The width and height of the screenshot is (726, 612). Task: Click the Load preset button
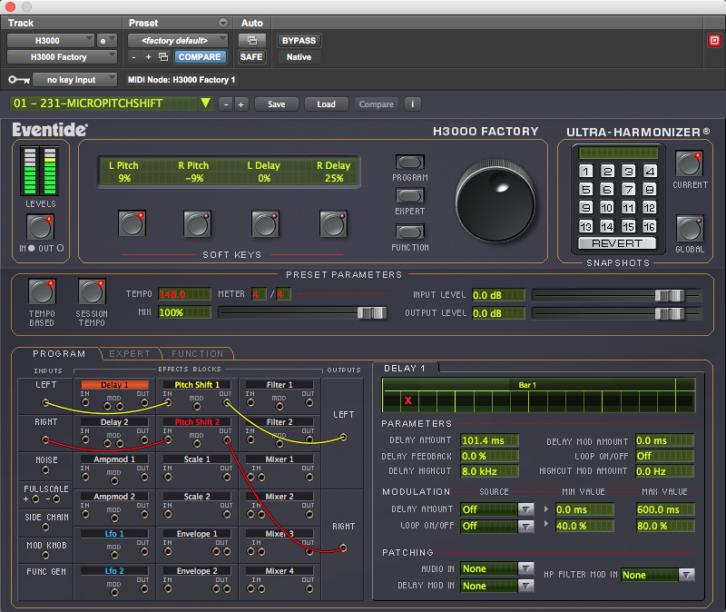pyautogui.click(x=326, y=104)
